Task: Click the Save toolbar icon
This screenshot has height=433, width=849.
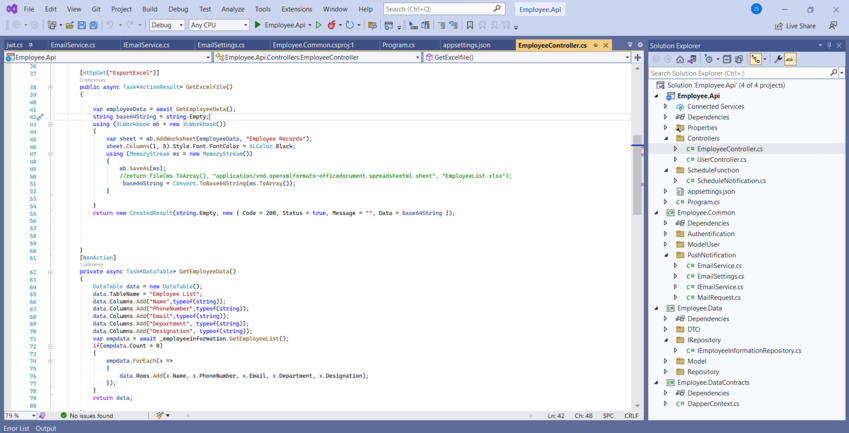Action: [x=82, y=25]
